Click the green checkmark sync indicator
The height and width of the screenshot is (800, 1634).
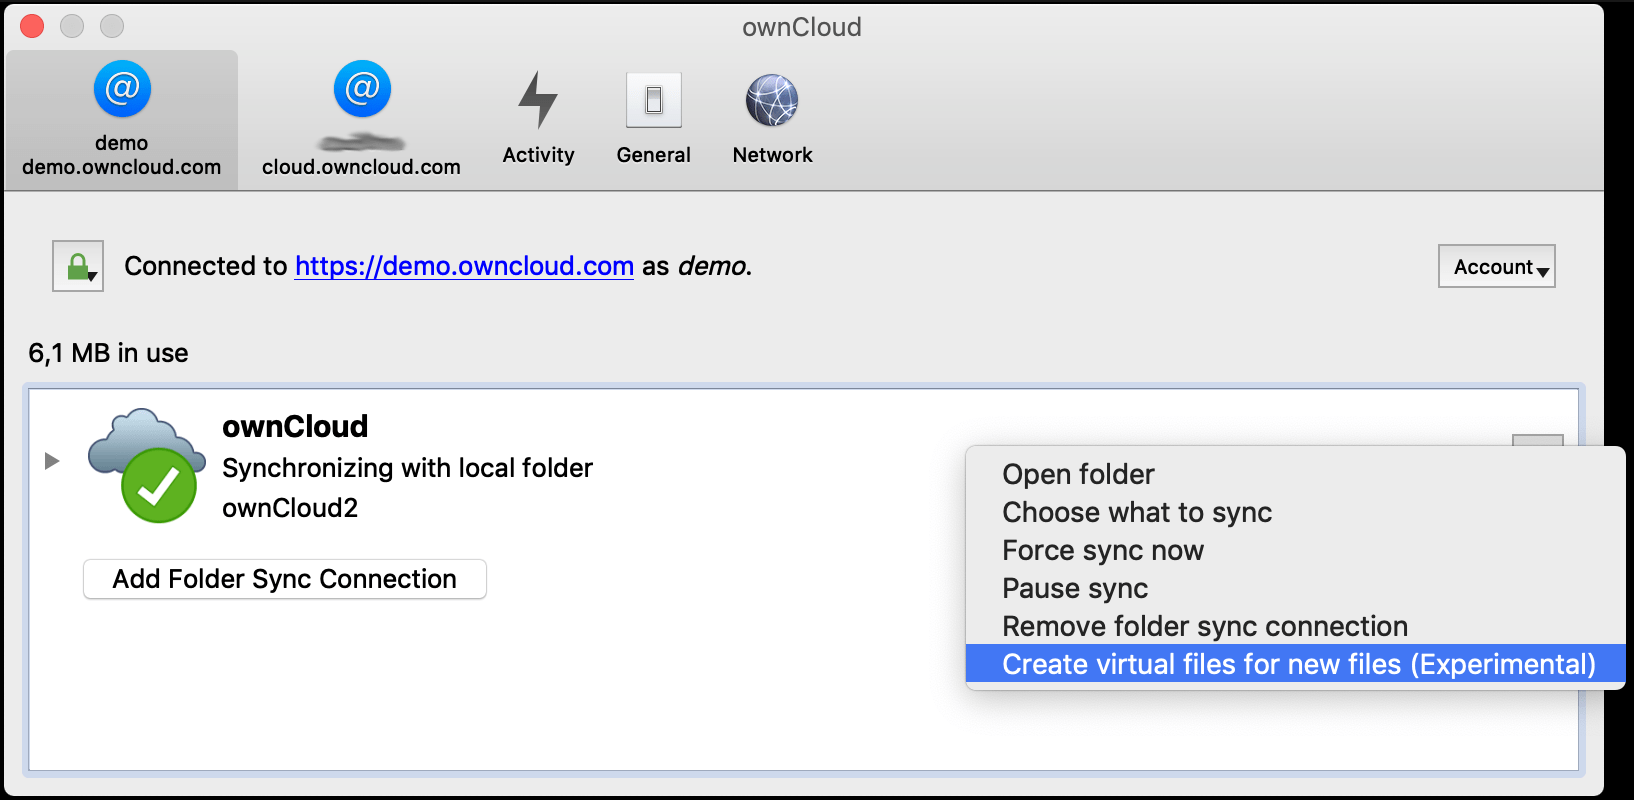pyautogui.click(x=158, y=488)
